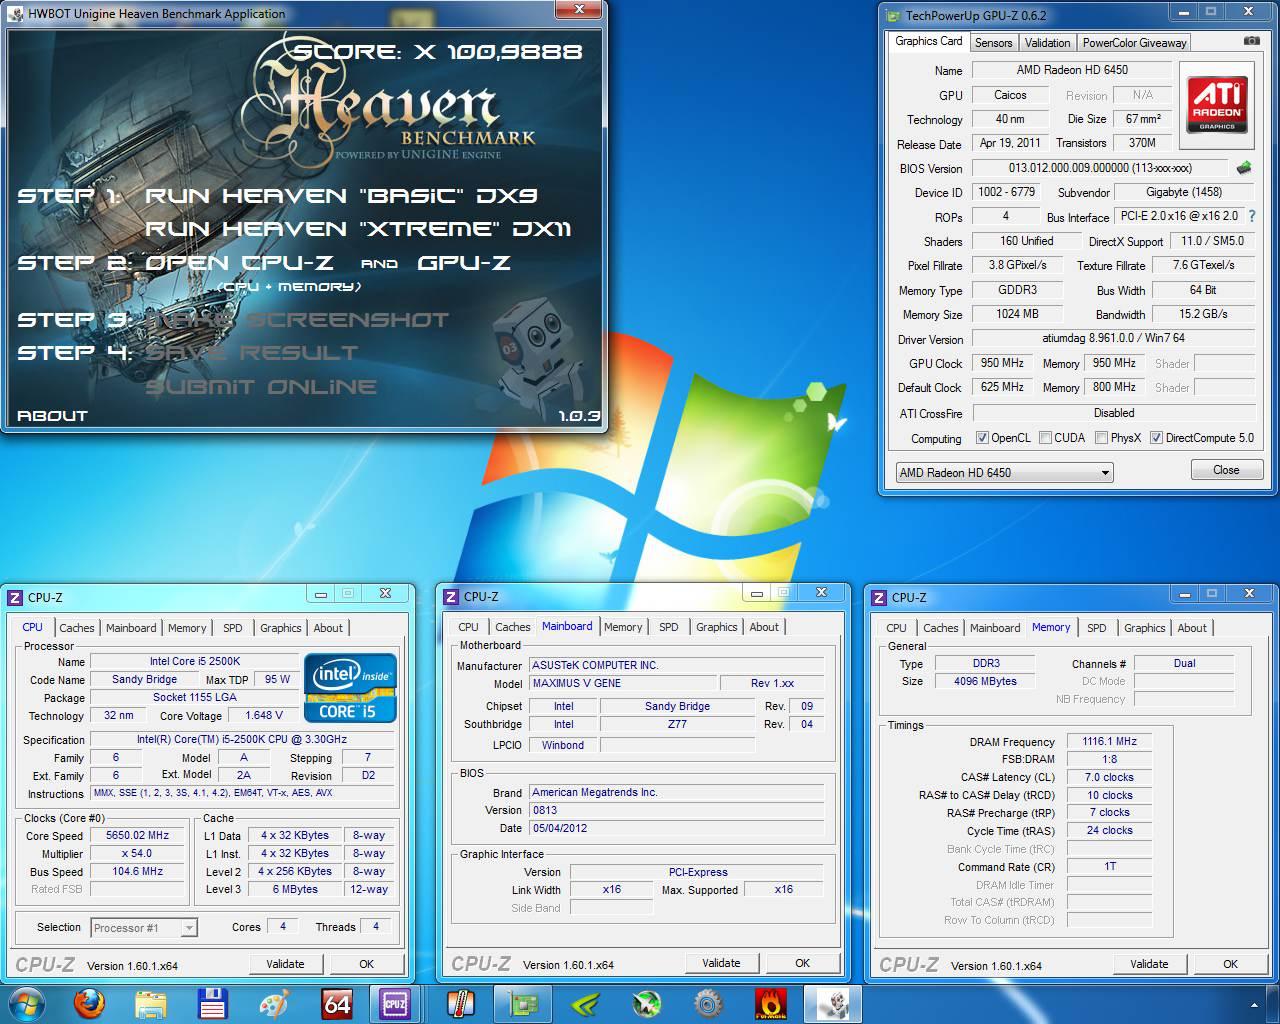The height and width of the screenshot is (1024, 1280).
Task: Open SPD tab in the Mainboard CPU-Z window
Action: [668, 627]
